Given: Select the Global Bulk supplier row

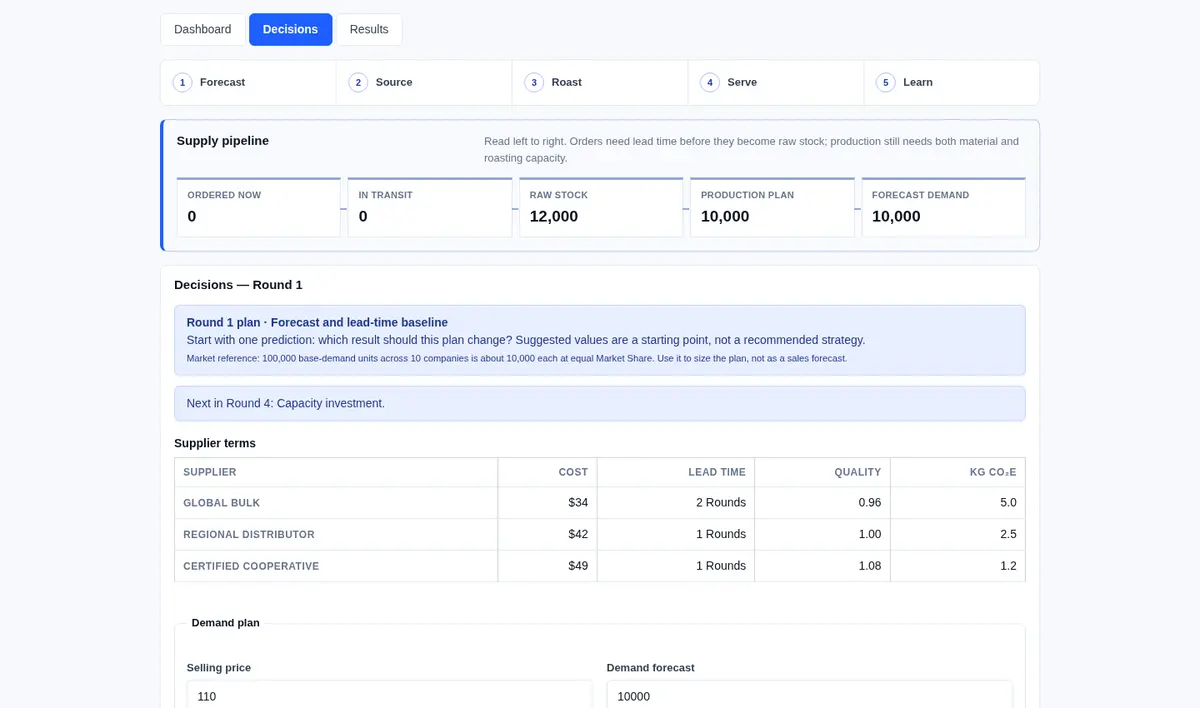Looking at the screenshot, I should [600, 503].
